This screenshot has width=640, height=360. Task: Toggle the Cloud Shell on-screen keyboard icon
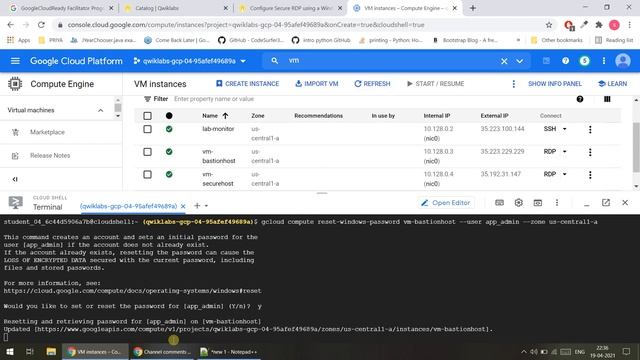[499, 203]
